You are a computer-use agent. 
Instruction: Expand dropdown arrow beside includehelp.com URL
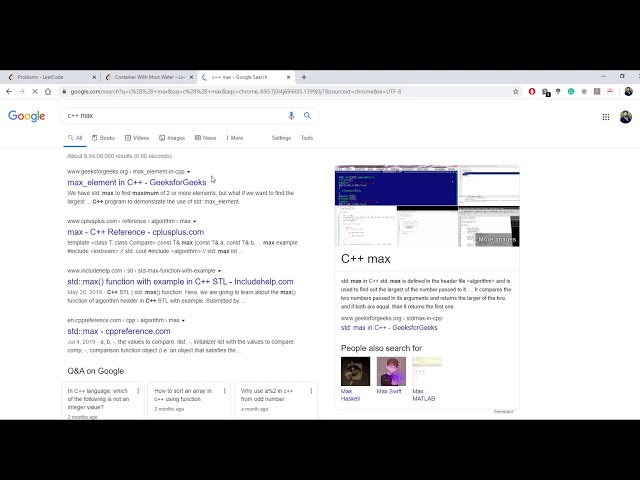pyautogui.click(x=220, y=271)
